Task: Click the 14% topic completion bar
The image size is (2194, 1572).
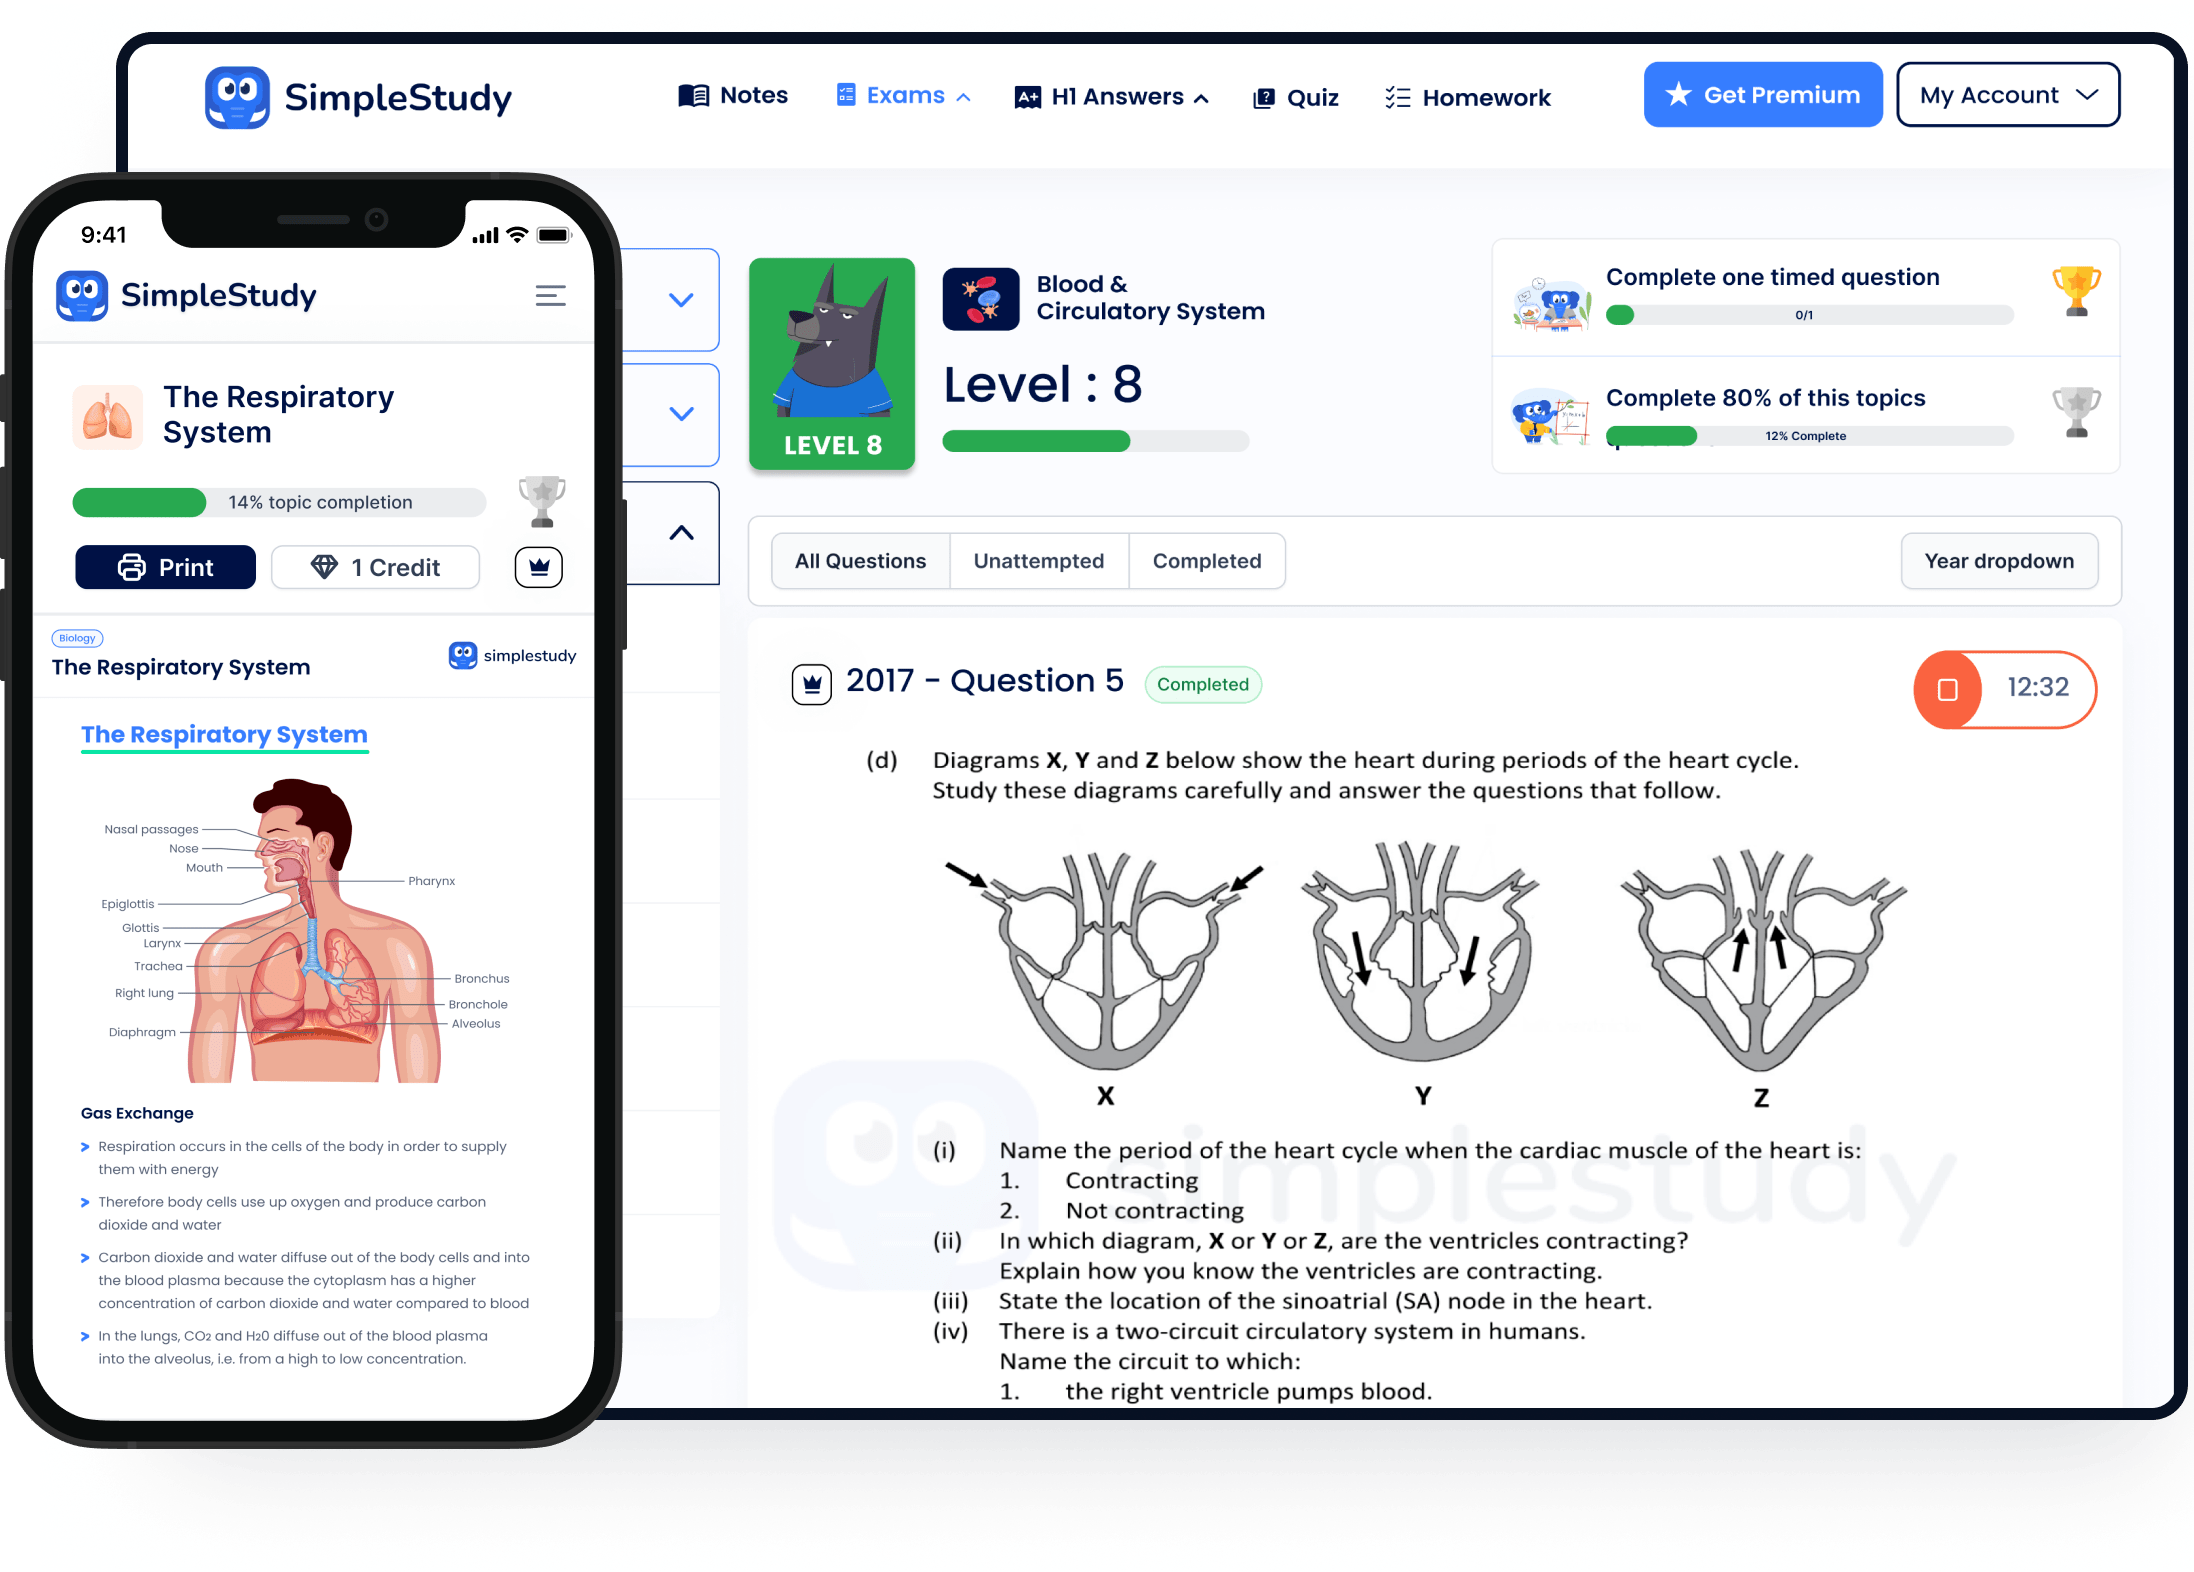Action: coord(279,503)
